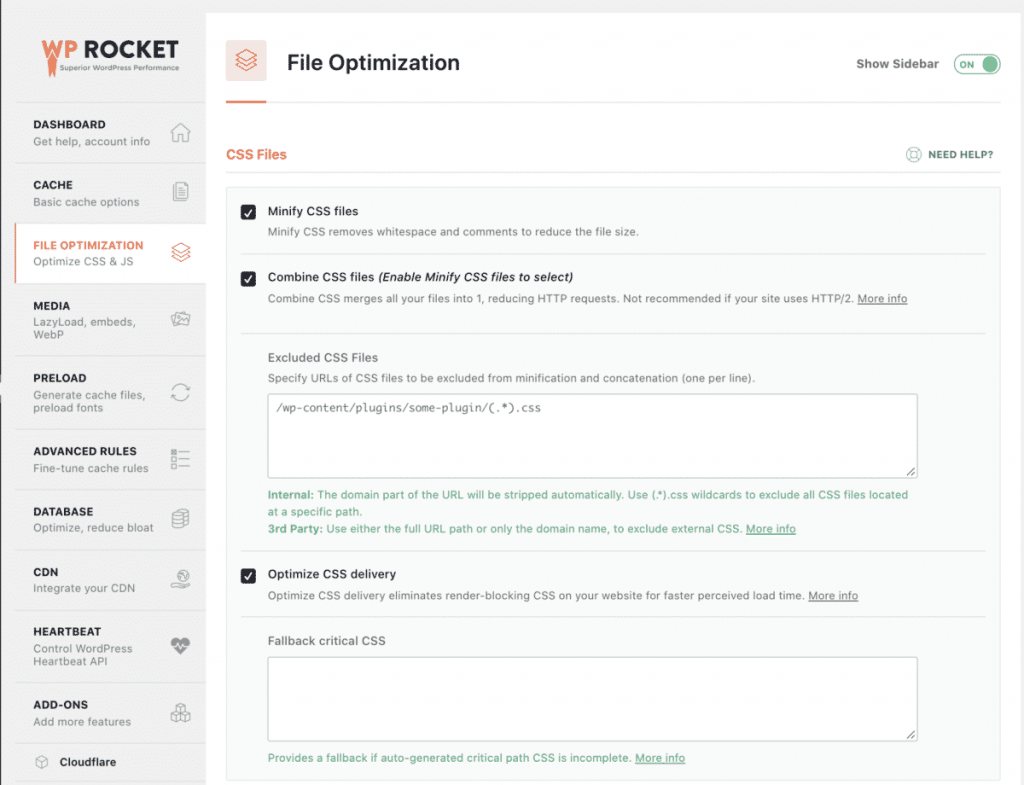1024x785 pixels.
Task: Click inside the Fallback critical CSS textarea
Action: pos(592,699)
